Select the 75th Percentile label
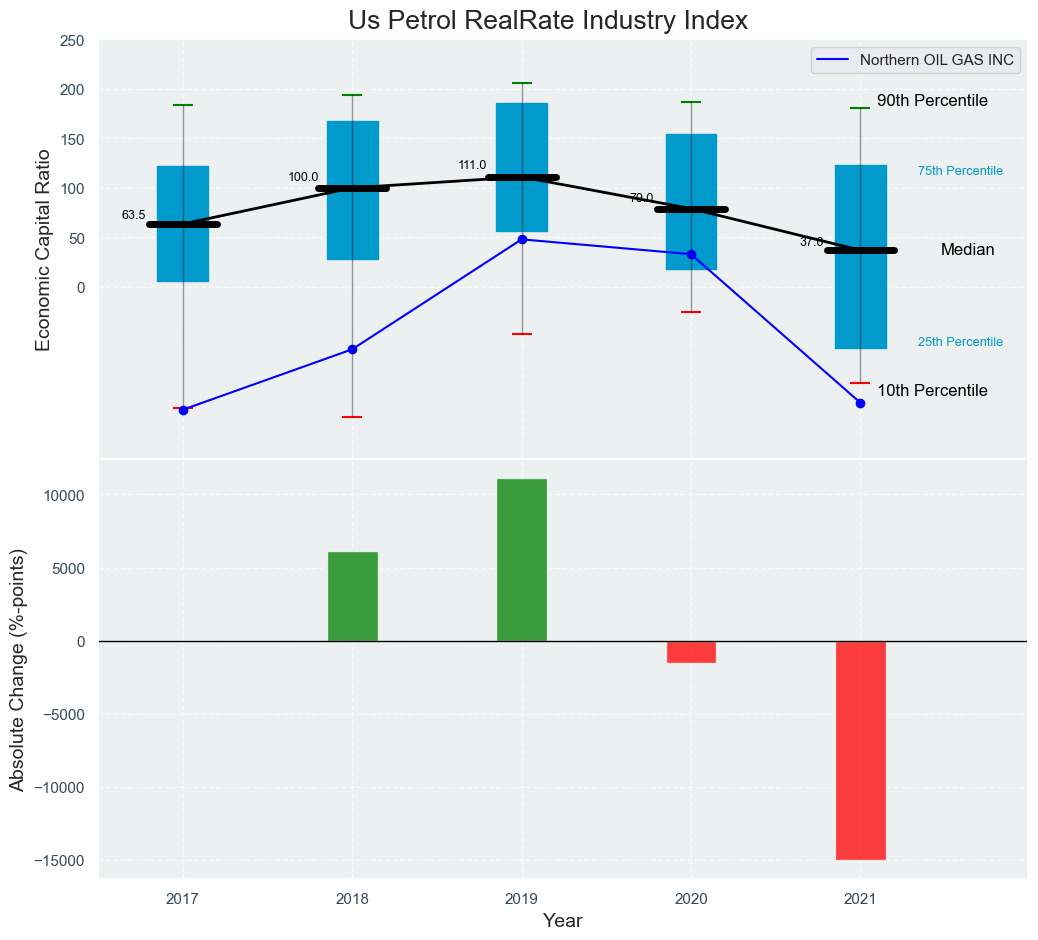This screenshot has height=940, width=1038. coord(960,171)
